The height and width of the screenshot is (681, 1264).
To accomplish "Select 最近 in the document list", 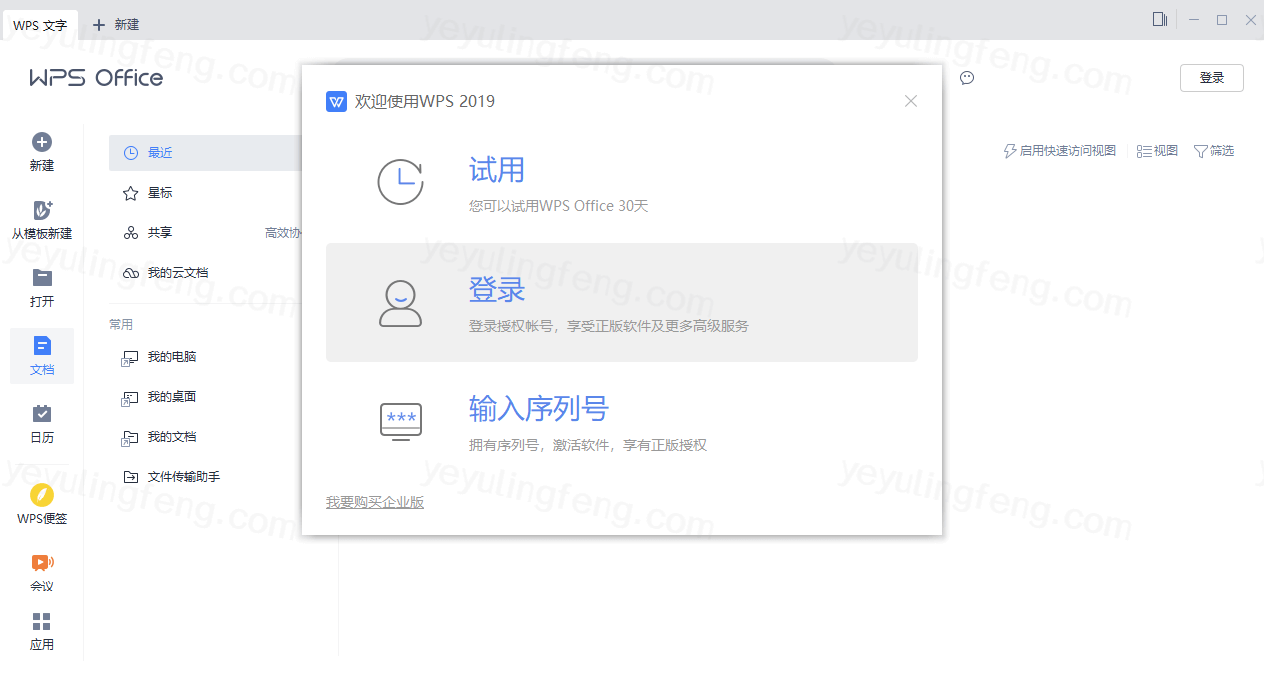I will pos(205,153).
